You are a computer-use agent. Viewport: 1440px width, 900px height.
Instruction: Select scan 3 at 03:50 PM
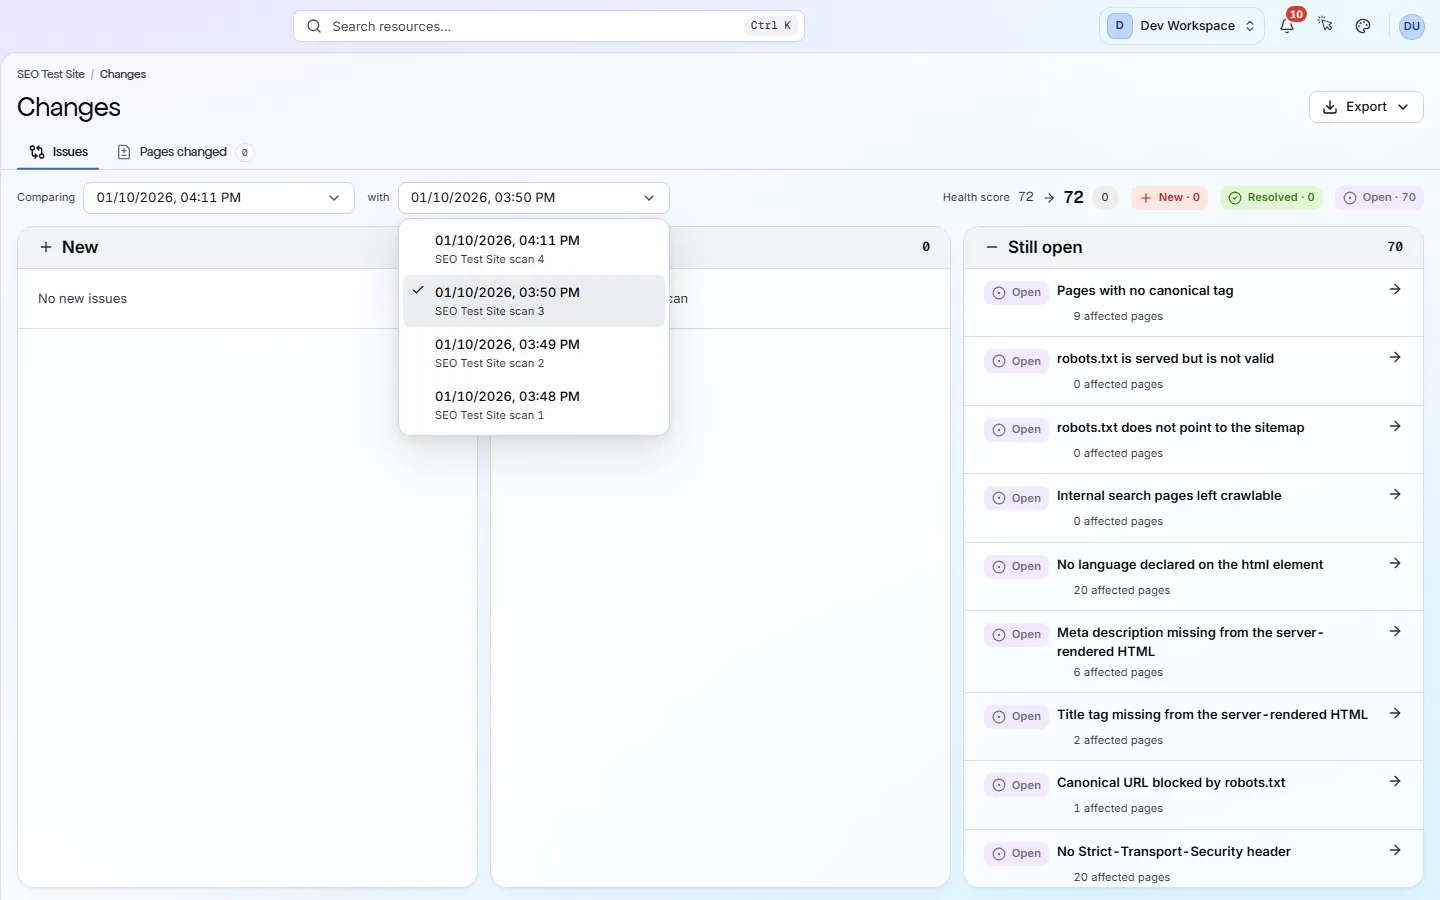click(x=534, y=301)
